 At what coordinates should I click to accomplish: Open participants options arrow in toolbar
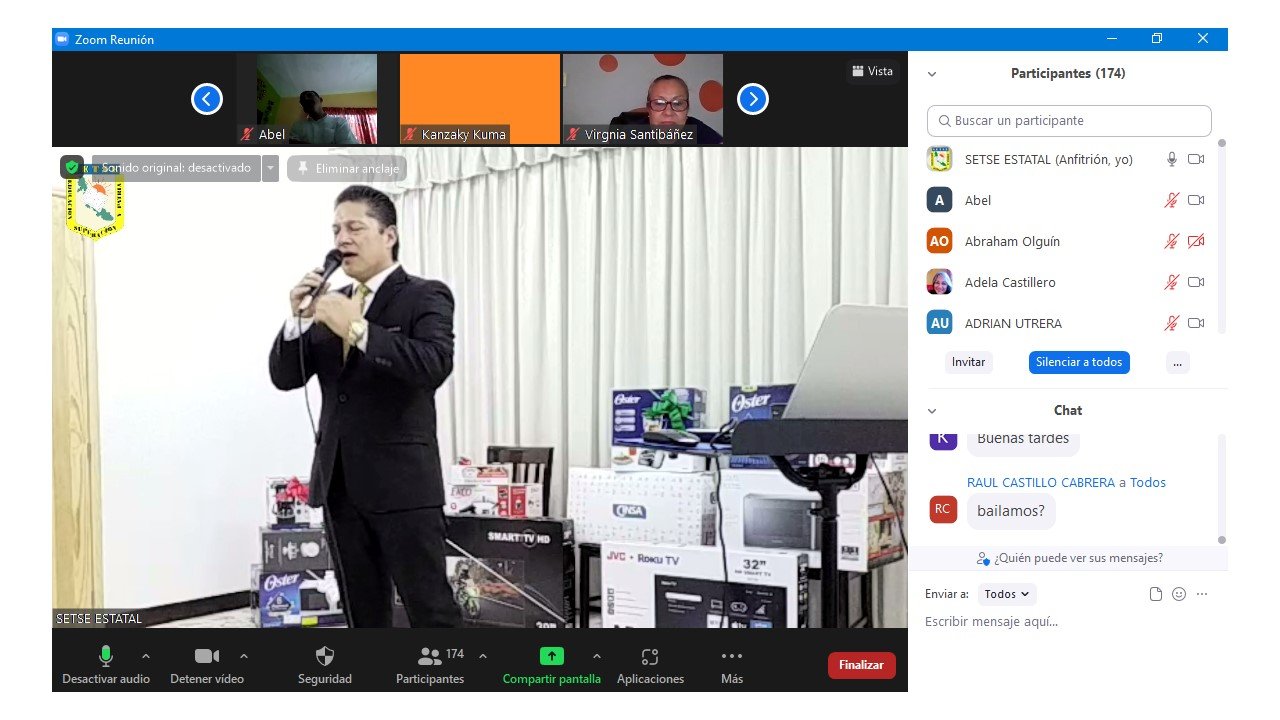(483, 656)
